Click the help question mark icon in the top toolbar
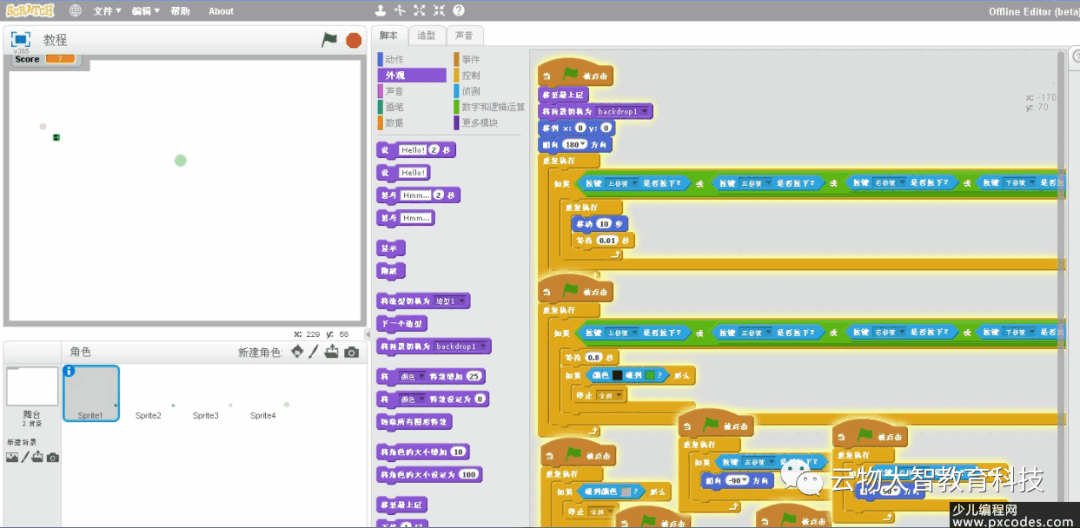The height and width of the screenshot is (528, 1080). pos(459,11)
